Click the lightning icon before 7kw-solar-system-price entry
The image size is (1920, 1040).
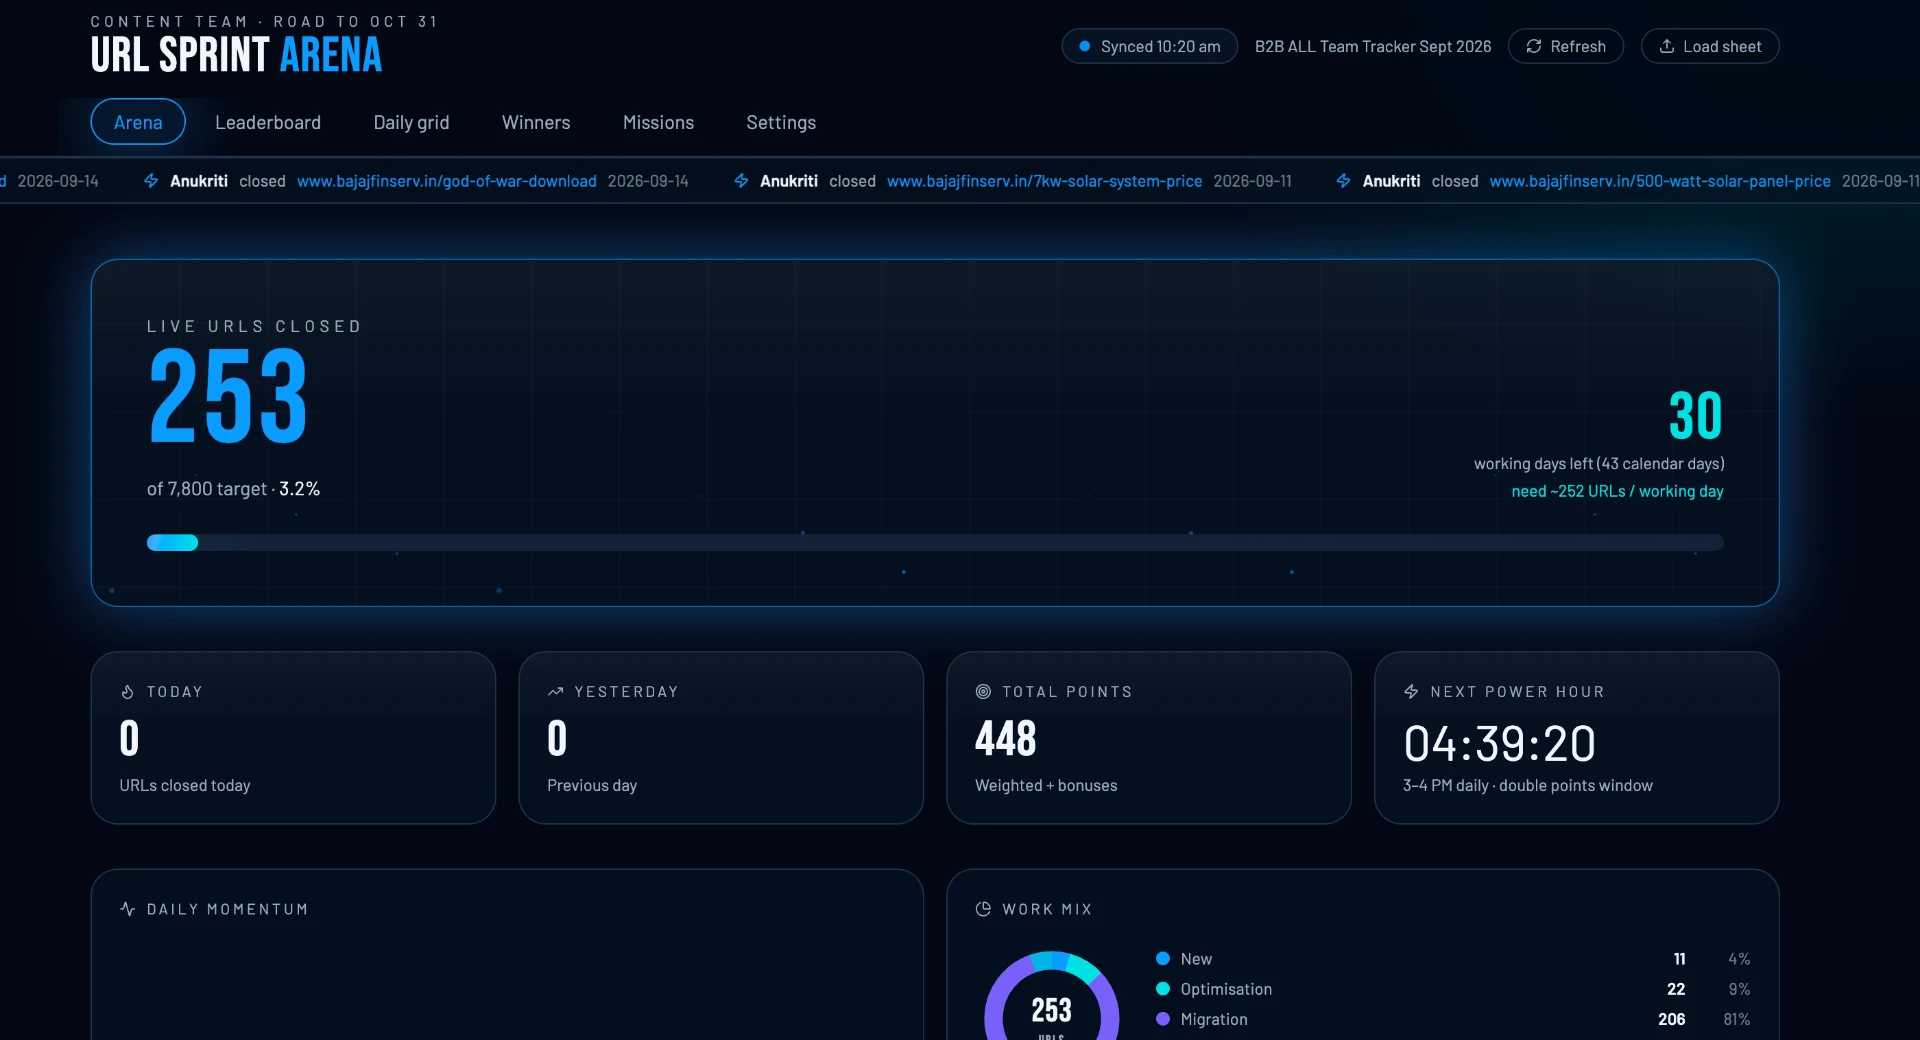[741, 181]
